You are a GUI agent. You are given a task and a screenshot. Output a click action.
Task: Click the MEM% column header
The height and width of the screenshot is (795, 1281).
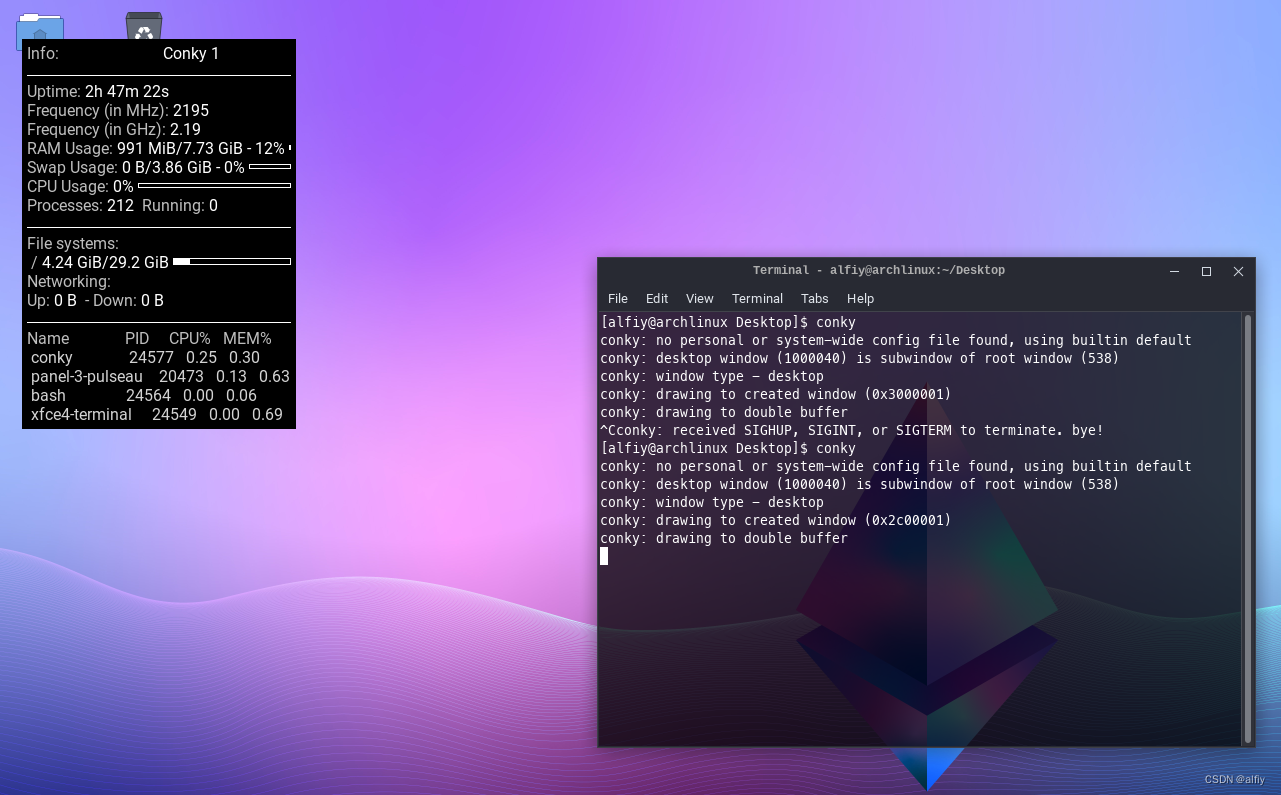[x=247, y=338]
